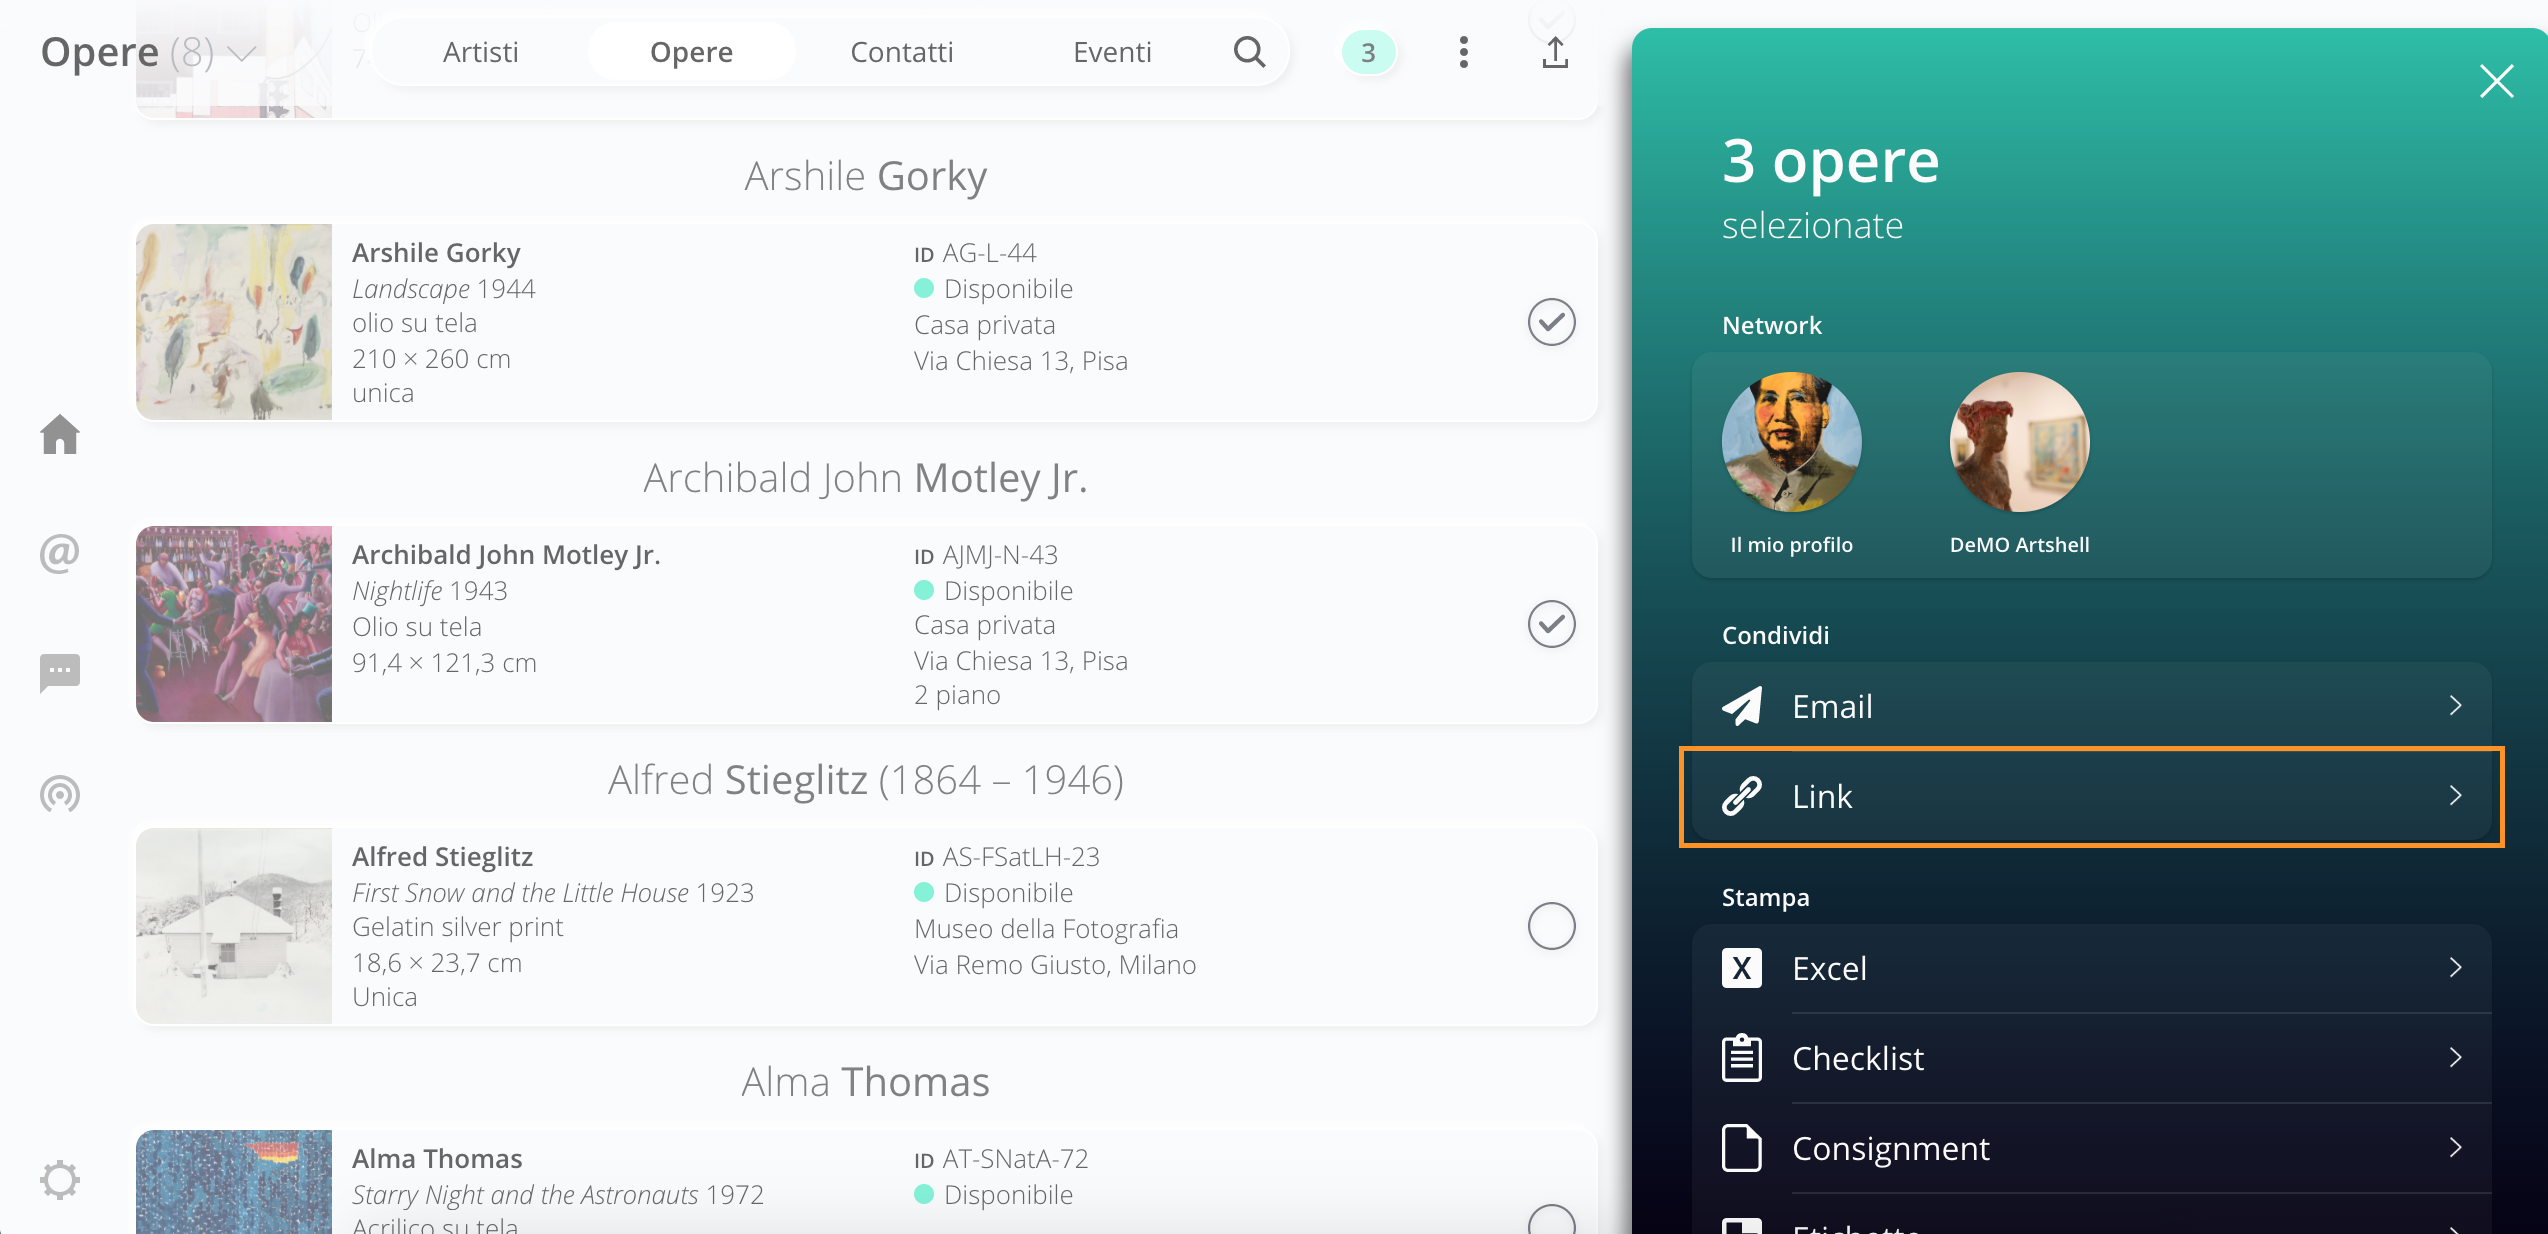The width and height of the screenshot is (2548, 1234).
Task: Choose Checklist print option
Action: (2092, 1058)
